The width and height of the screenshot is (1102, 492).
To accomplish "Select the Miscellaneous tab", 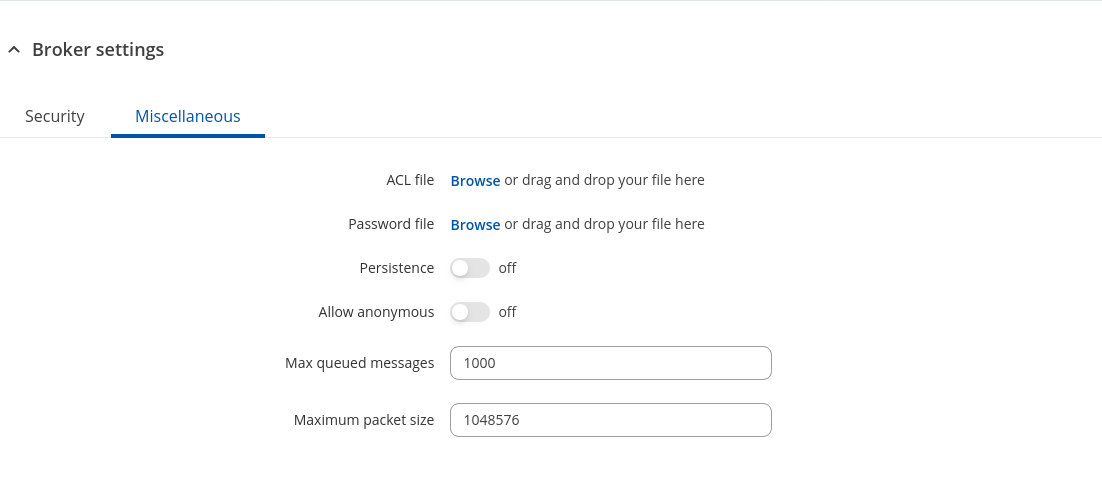I will coord(188,116).
